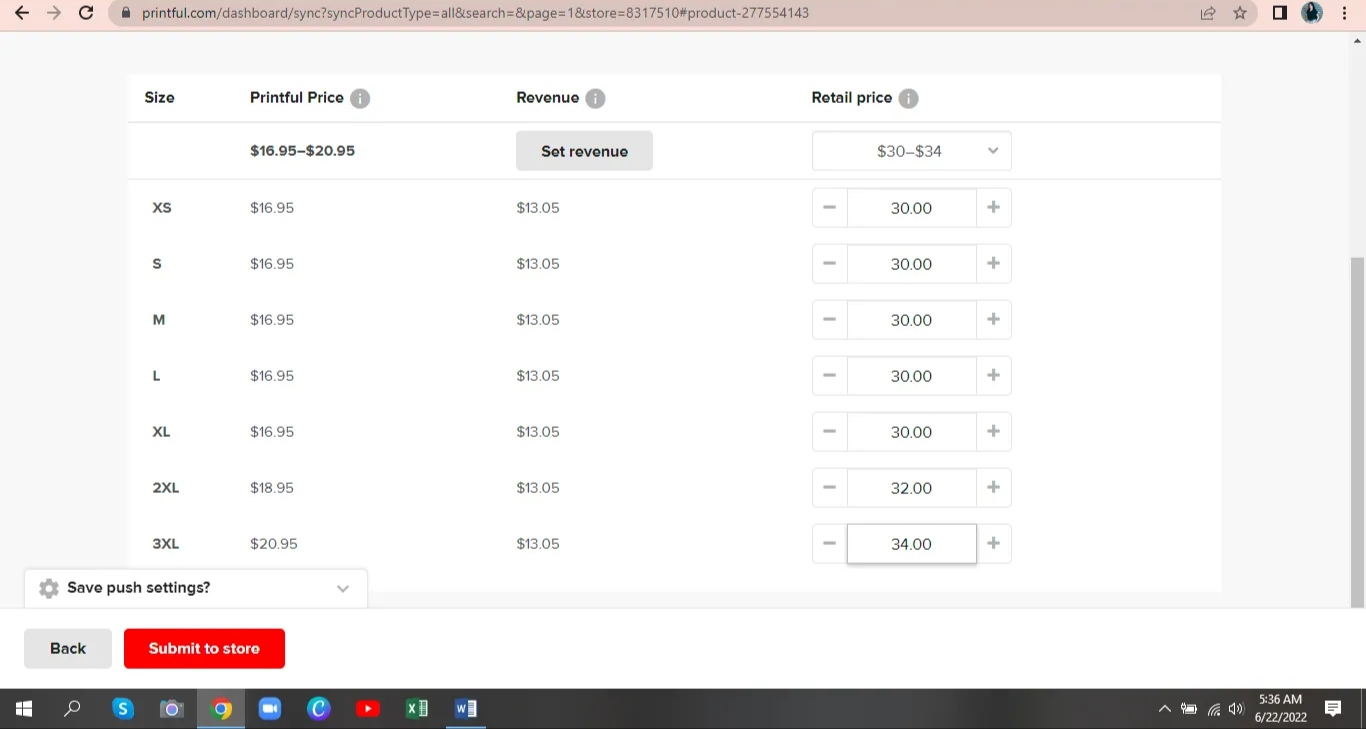Open the notification center icon

pyautogui.click(x=1332, y=709)
